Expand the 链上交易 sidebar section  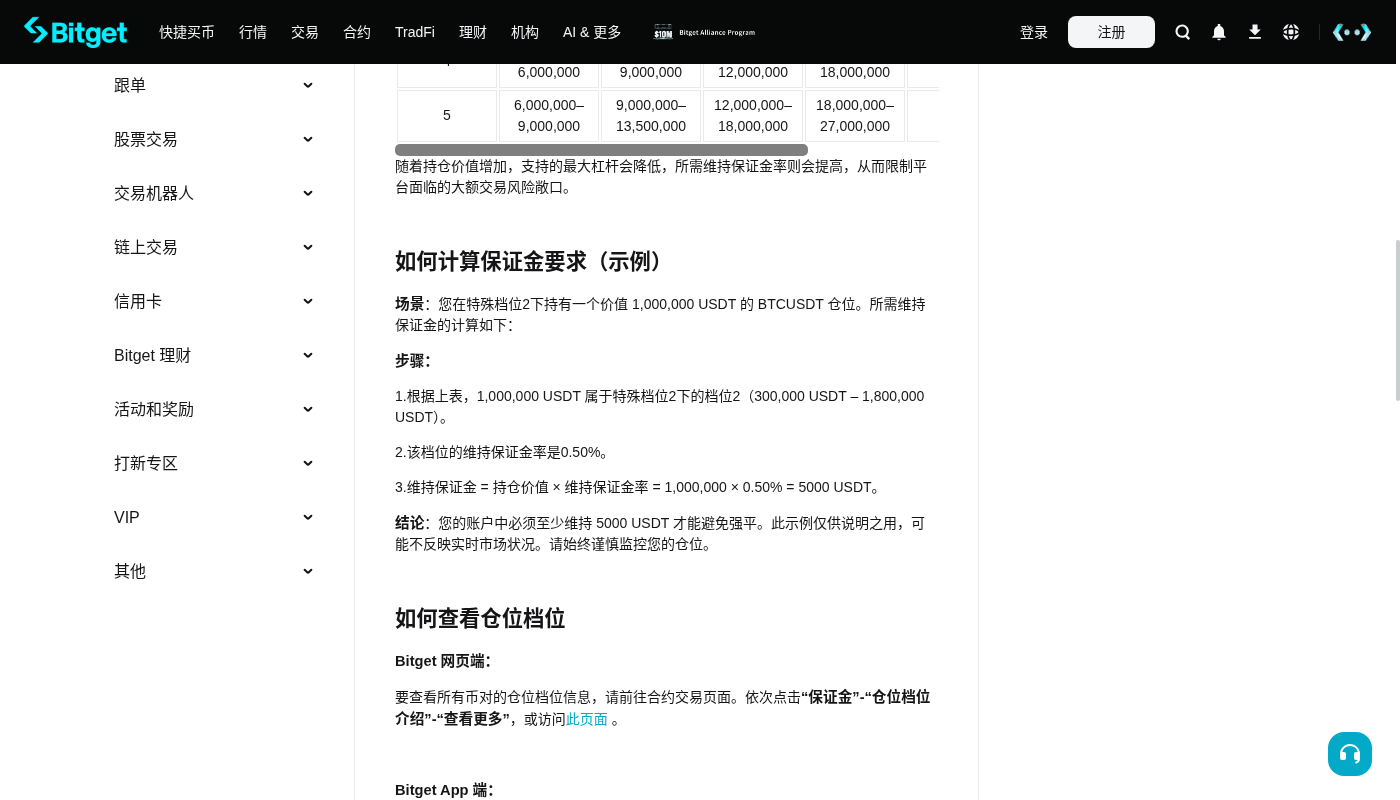(x=214, y=248)
